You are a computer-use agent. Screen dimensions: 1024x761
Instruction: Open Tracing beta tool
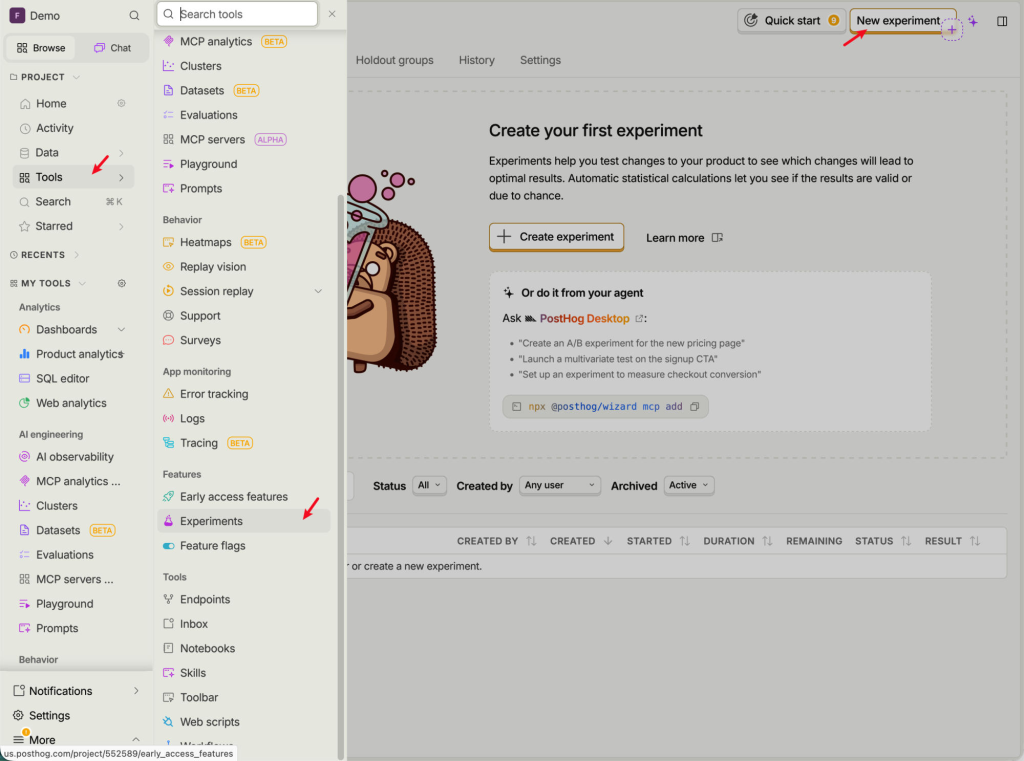coord(244,443)
